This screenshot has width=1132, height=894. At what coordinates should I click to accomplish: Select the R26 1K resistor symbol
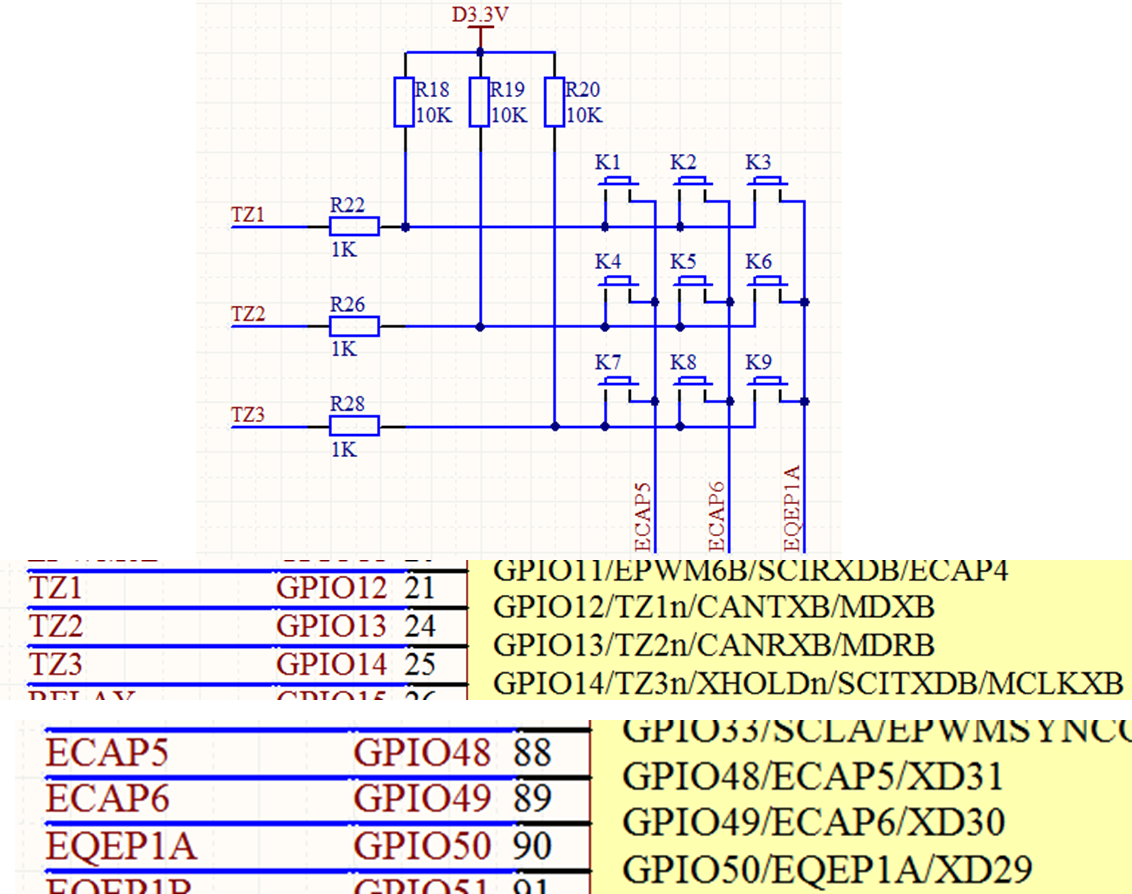click(353, 325)
